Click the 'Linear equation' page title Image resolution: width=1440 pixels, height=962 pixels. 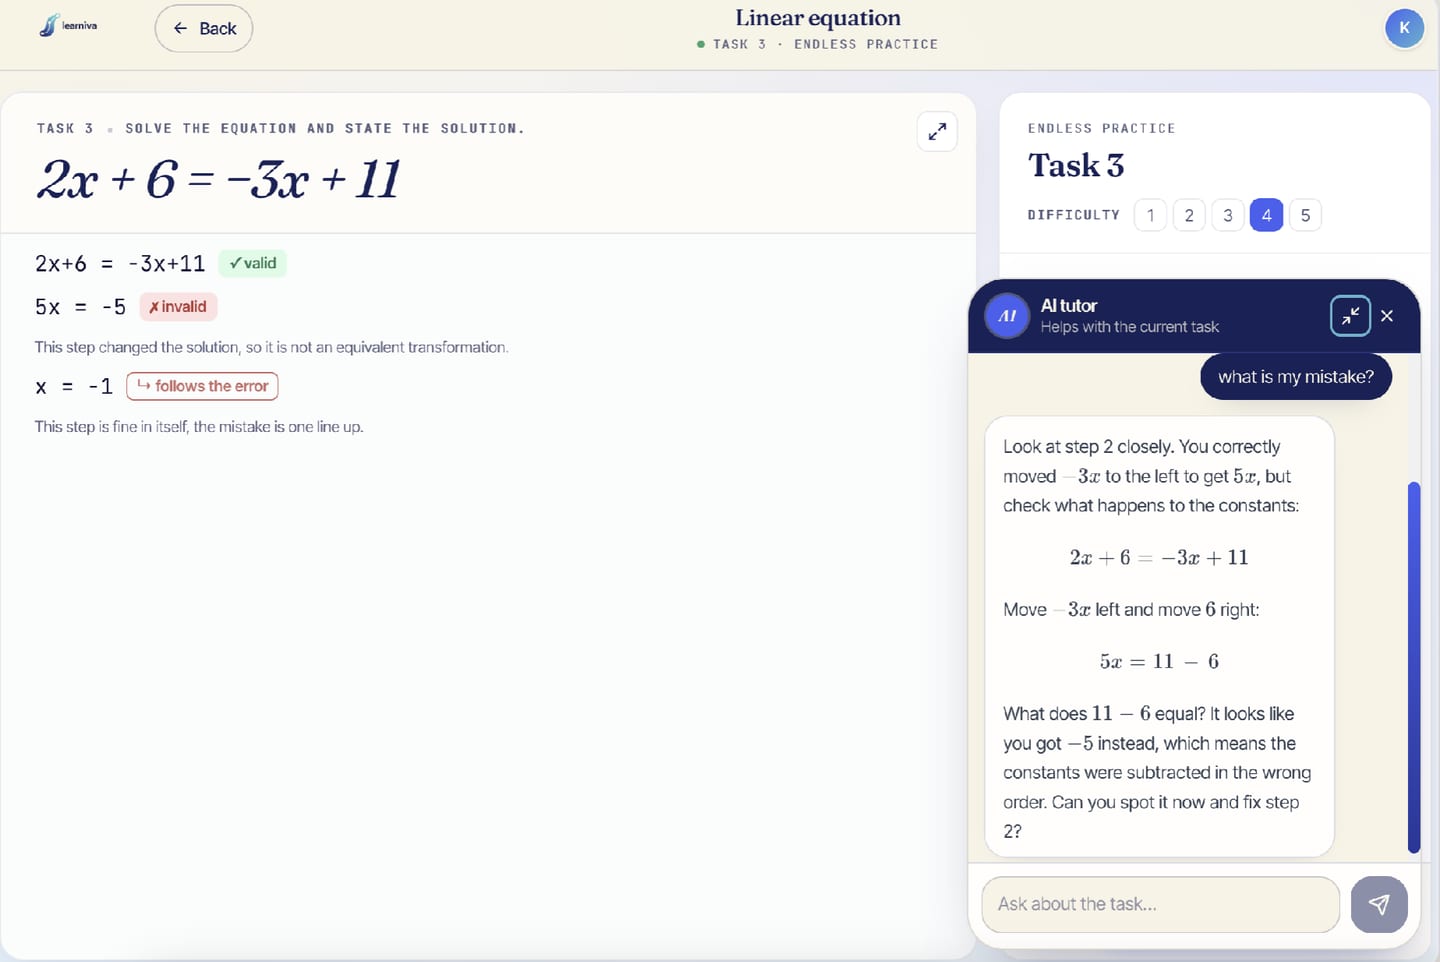coord(818,18)
